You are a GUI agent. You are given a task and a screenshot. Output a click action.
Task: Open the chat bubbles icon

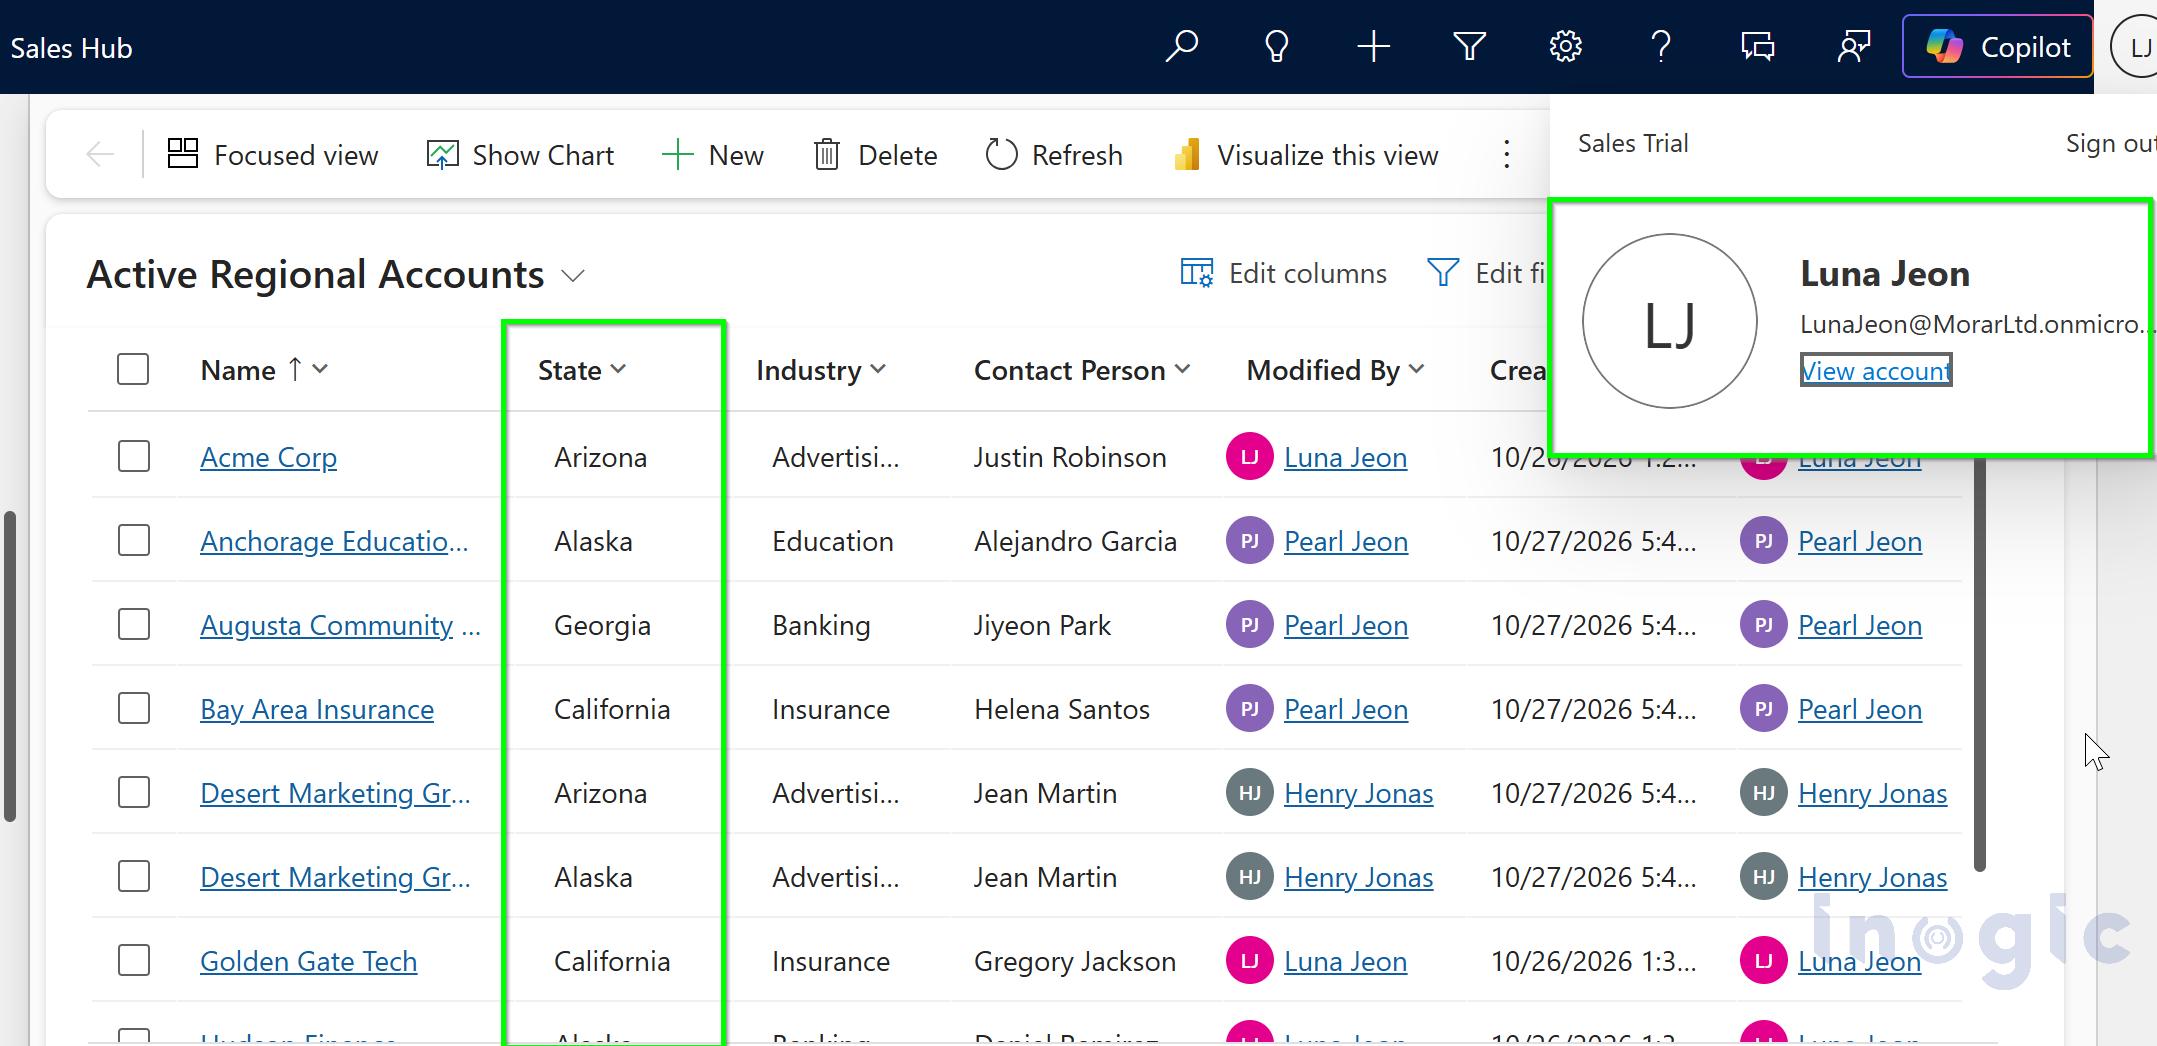tap(1757, 47)
